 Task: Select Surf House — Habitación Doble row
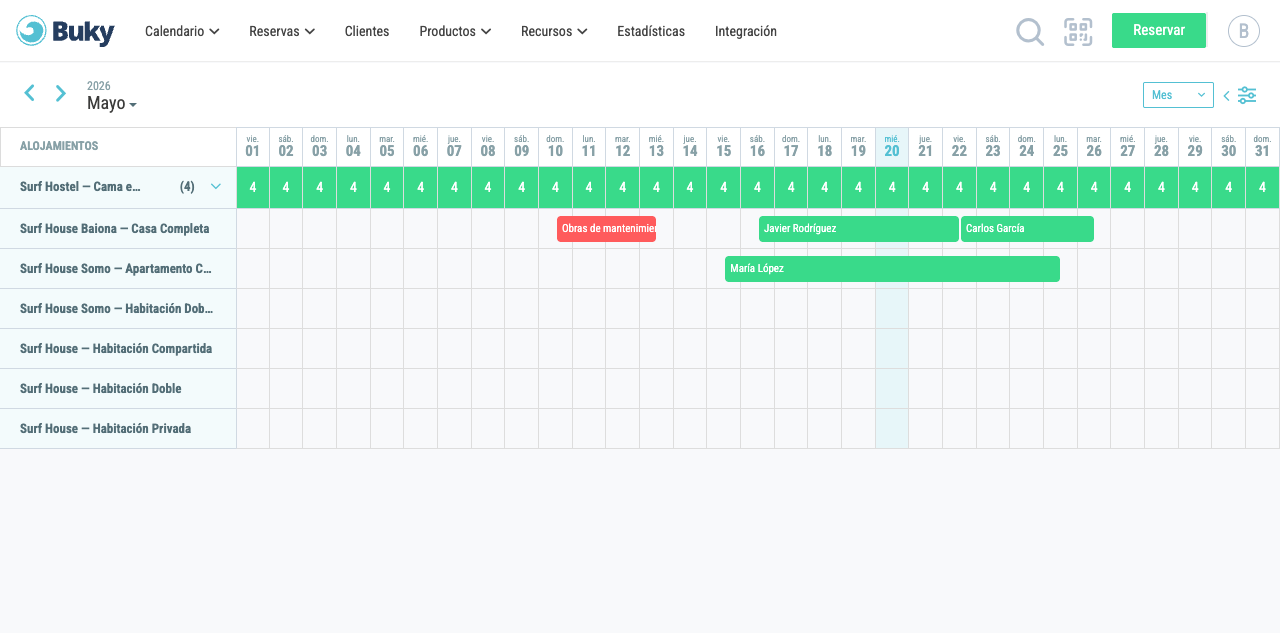[118, 389]
